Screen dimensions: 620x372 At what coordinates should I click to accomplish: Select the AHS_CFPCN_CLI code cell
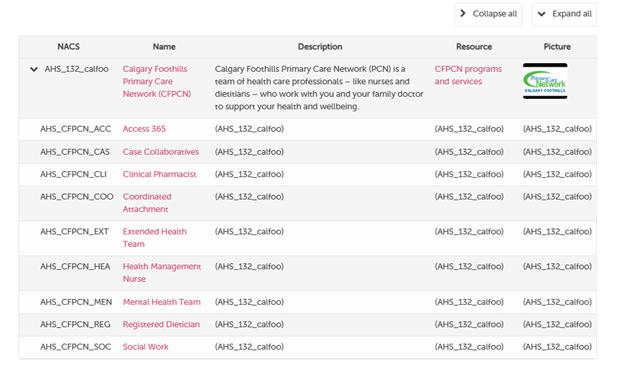click(73, 174)
